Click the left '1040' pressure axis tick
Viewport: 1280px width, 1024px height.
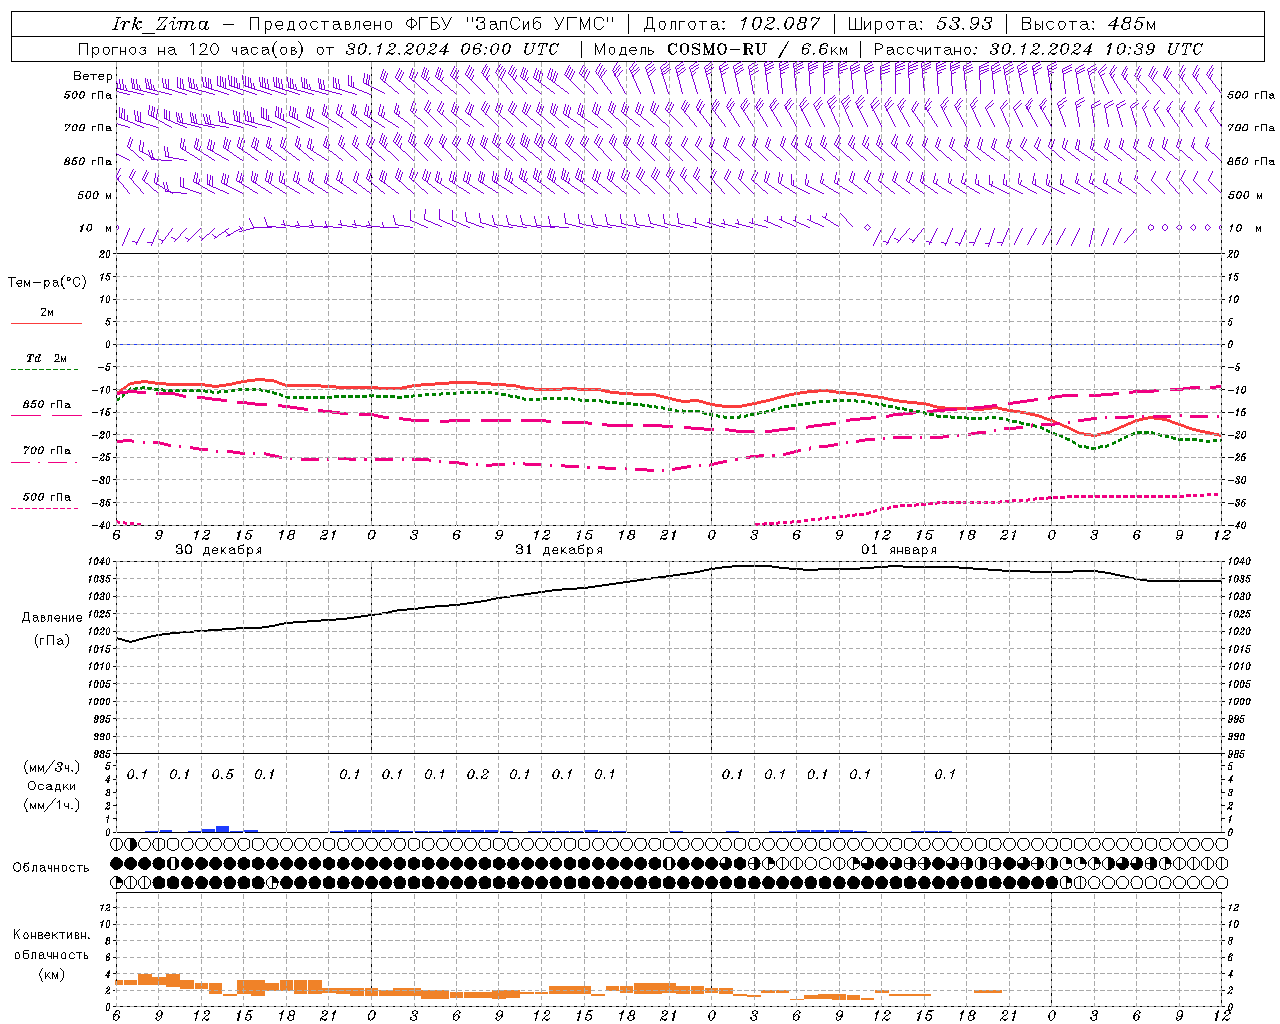[101, 562]
